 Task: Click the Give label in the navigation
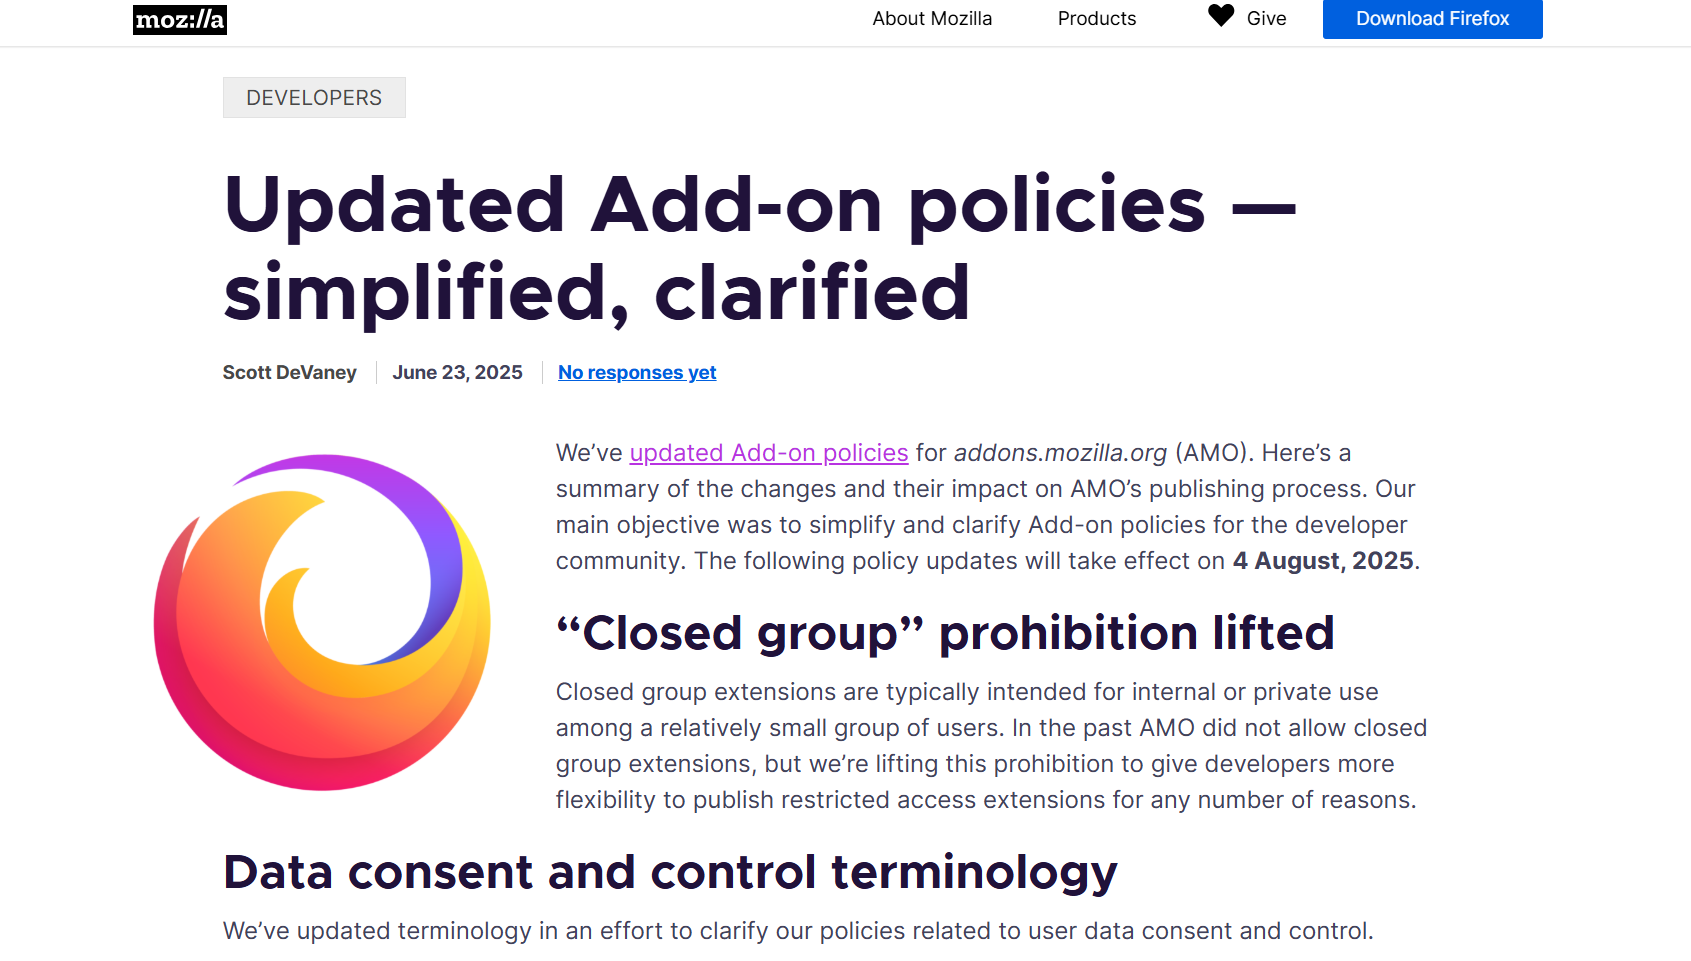[1266, 19]
